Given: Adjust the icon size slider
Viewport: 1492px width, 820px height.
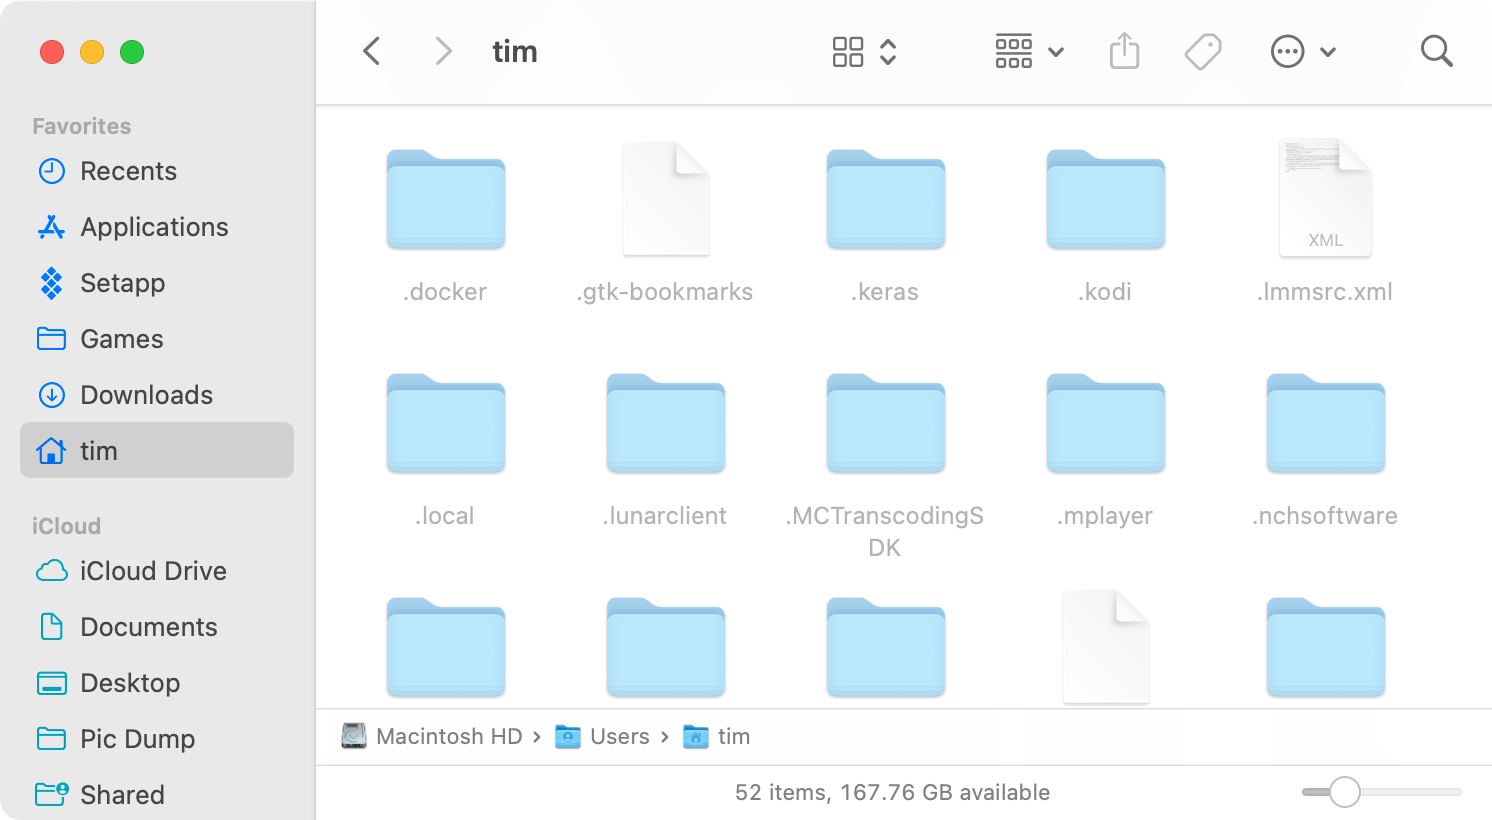Looking at the screenshot, I should pyautogui.click(x=1345, y=791).
